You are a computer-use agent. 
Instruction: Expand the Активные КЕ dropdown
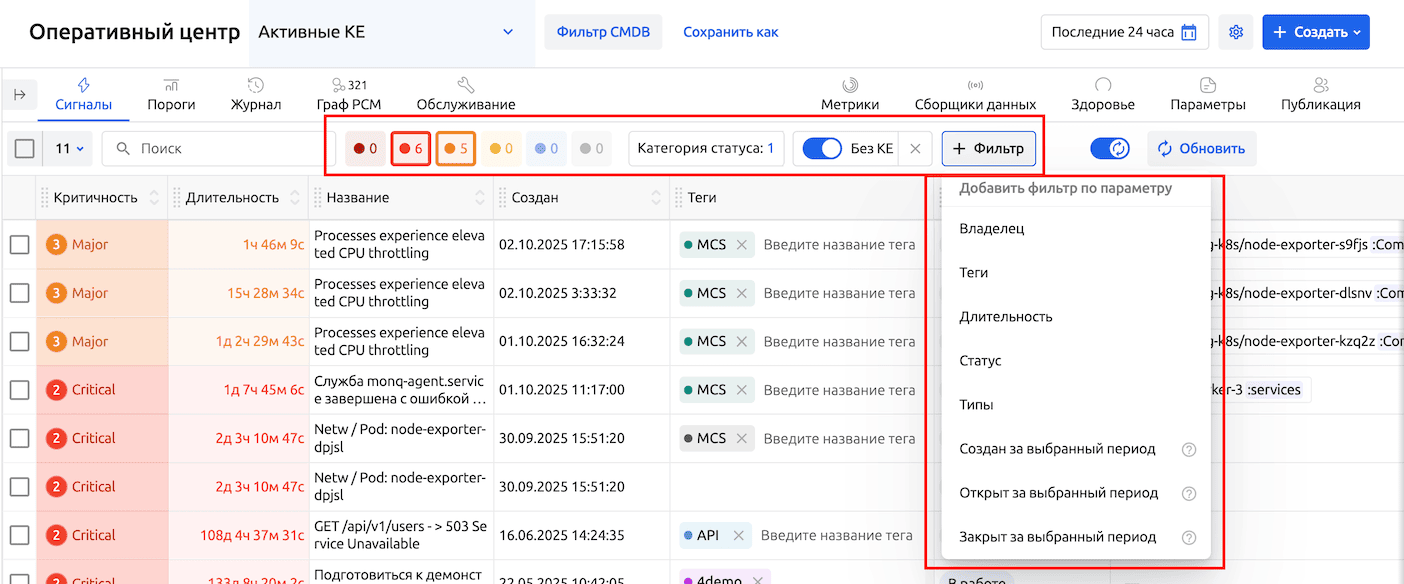tap(508, 32)
